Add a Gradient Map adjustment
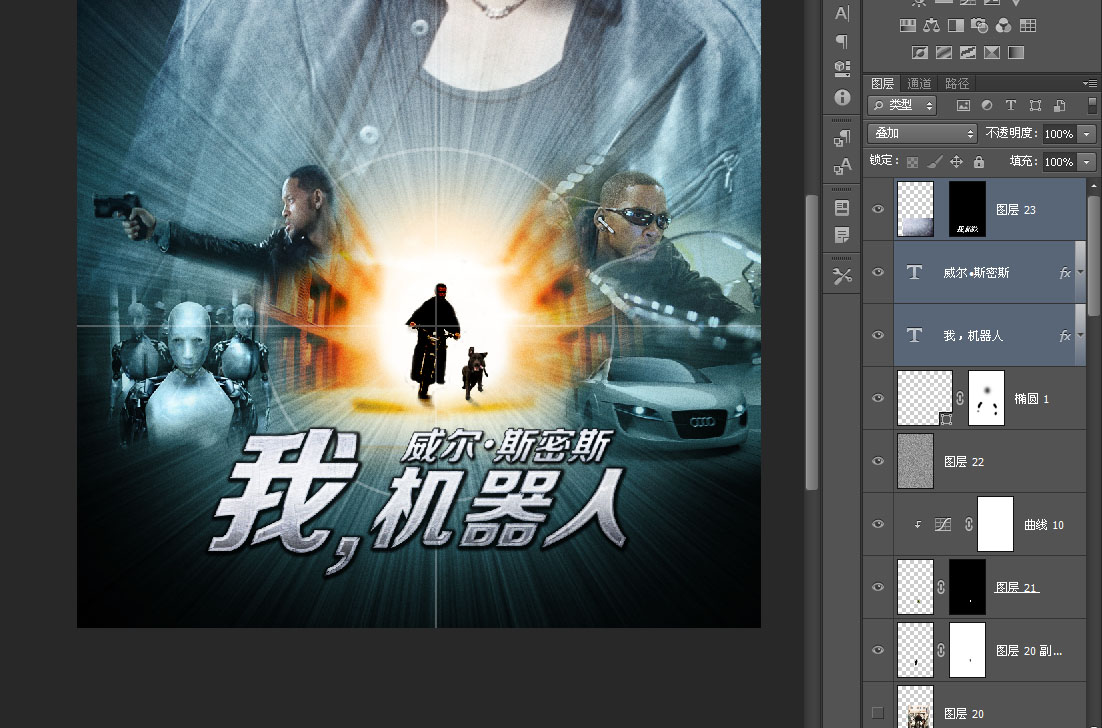The width and height of the screenshot is (1102, 728). coord(1016,53)
